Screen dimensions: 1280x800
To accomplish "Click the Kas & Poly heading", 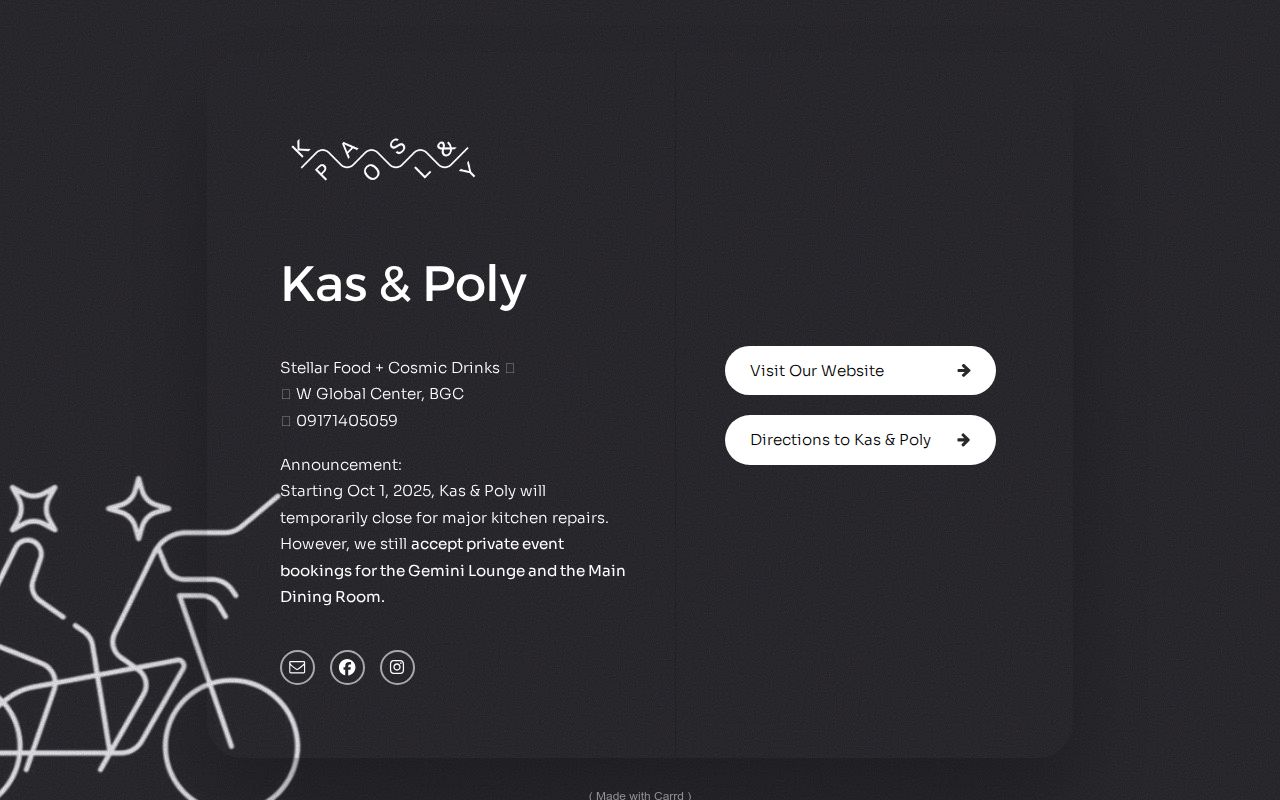I will click(x=403, y=284).
